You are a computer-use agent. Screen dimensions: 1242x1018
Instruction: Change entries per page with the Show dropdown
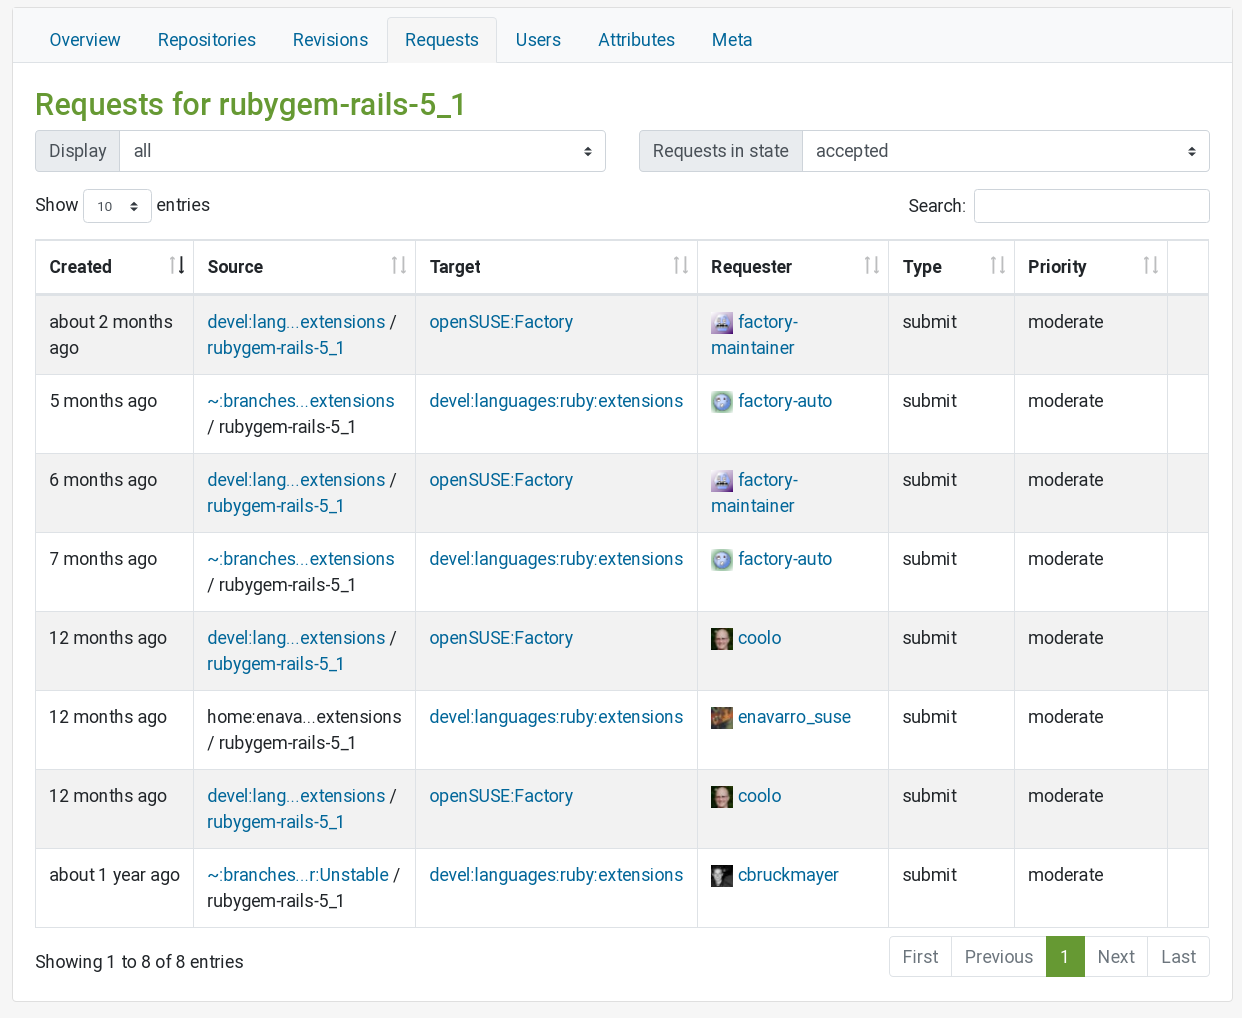117,205
